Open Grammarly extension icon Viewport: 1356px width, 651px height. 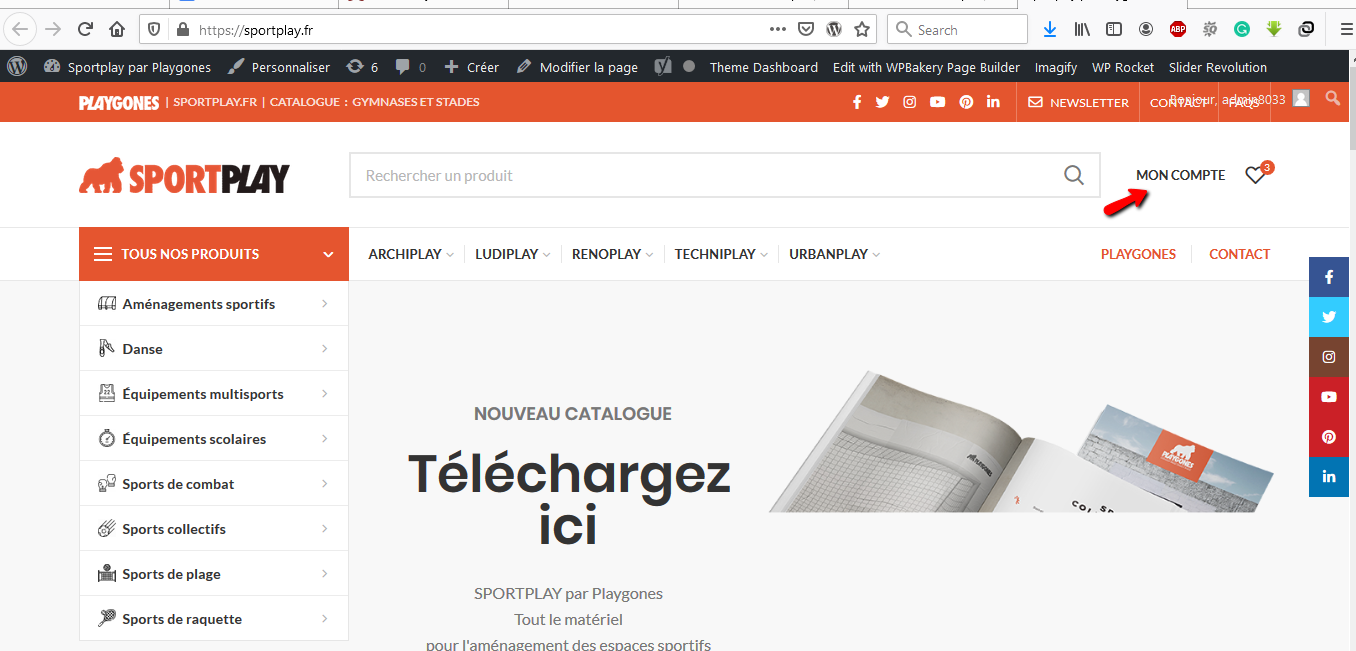tap(1242, 30)
